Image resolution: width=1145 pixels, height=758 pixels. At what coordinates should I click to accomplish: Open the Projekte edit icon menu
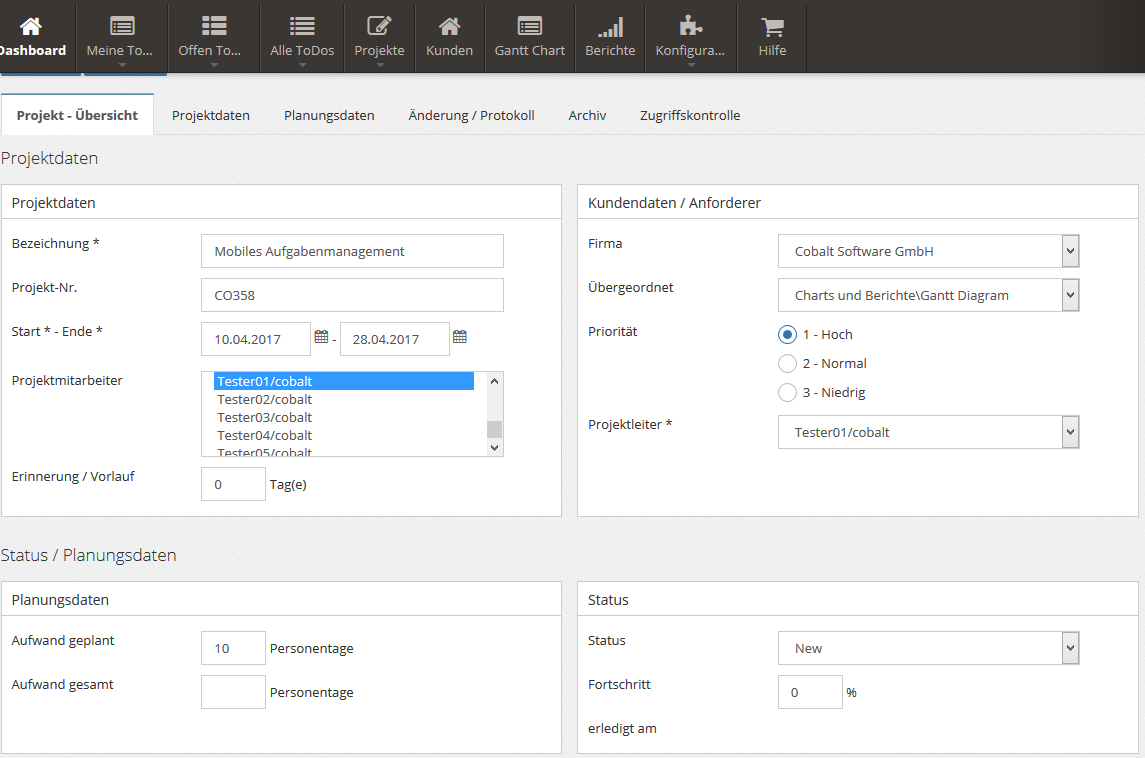(x=379, y=27)
